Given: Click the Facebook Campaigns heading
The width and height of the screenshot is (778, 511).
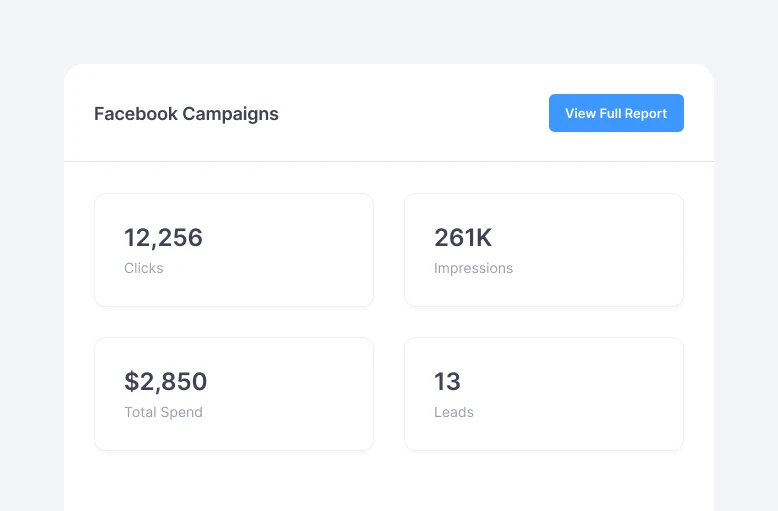Looking at the screenshot, I should [186, 114].
